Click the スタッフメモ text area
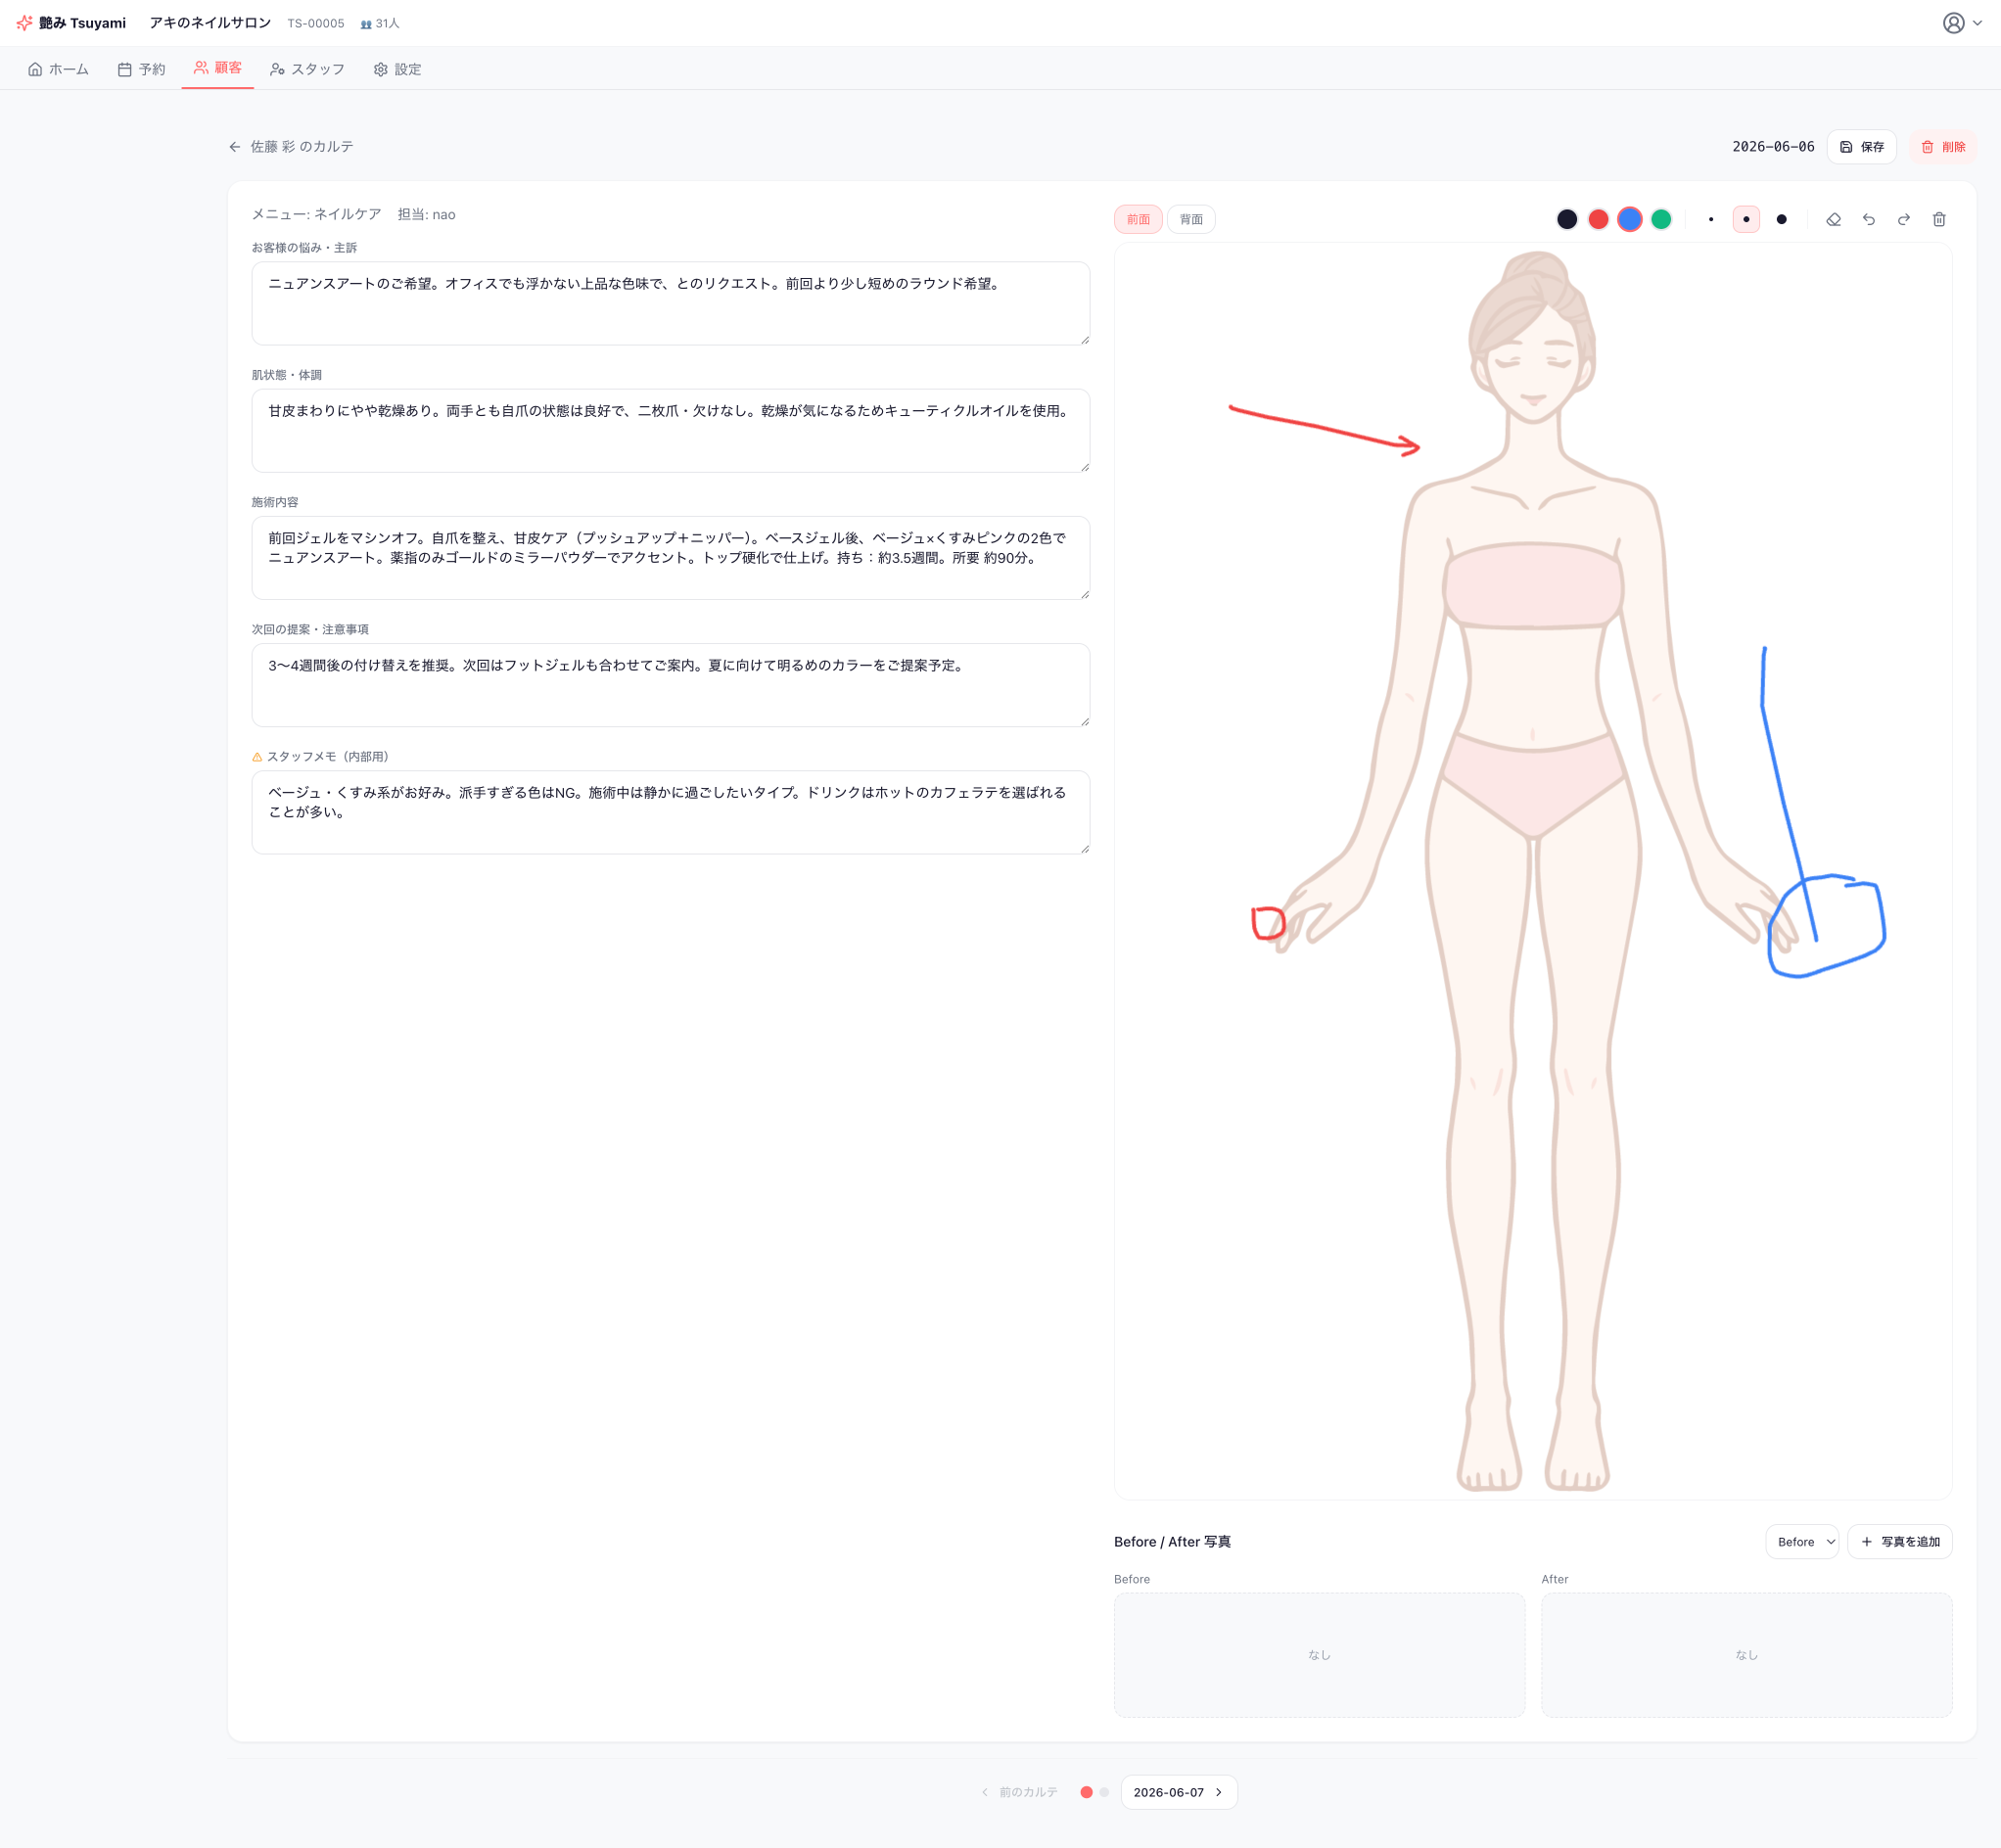This screenshot has width=2001, height=1848. (670, 812)
